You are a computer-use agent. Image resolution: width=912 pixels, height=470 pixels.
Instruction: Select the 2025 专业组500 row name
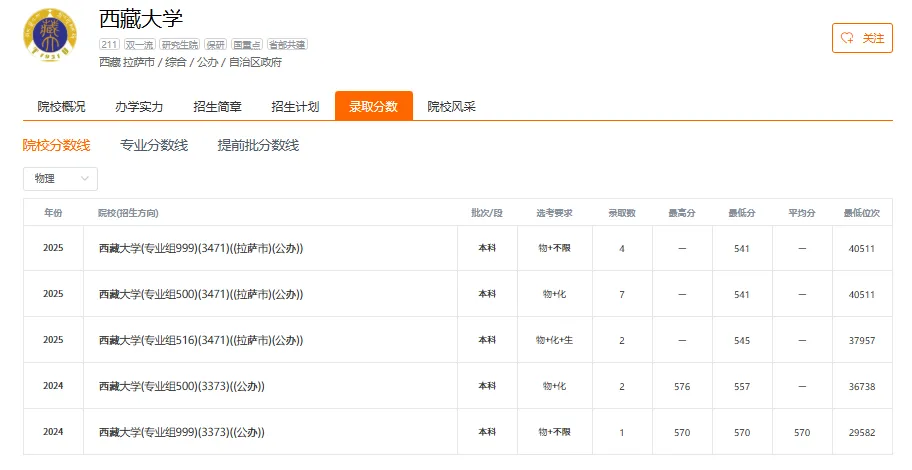point(201,294)
